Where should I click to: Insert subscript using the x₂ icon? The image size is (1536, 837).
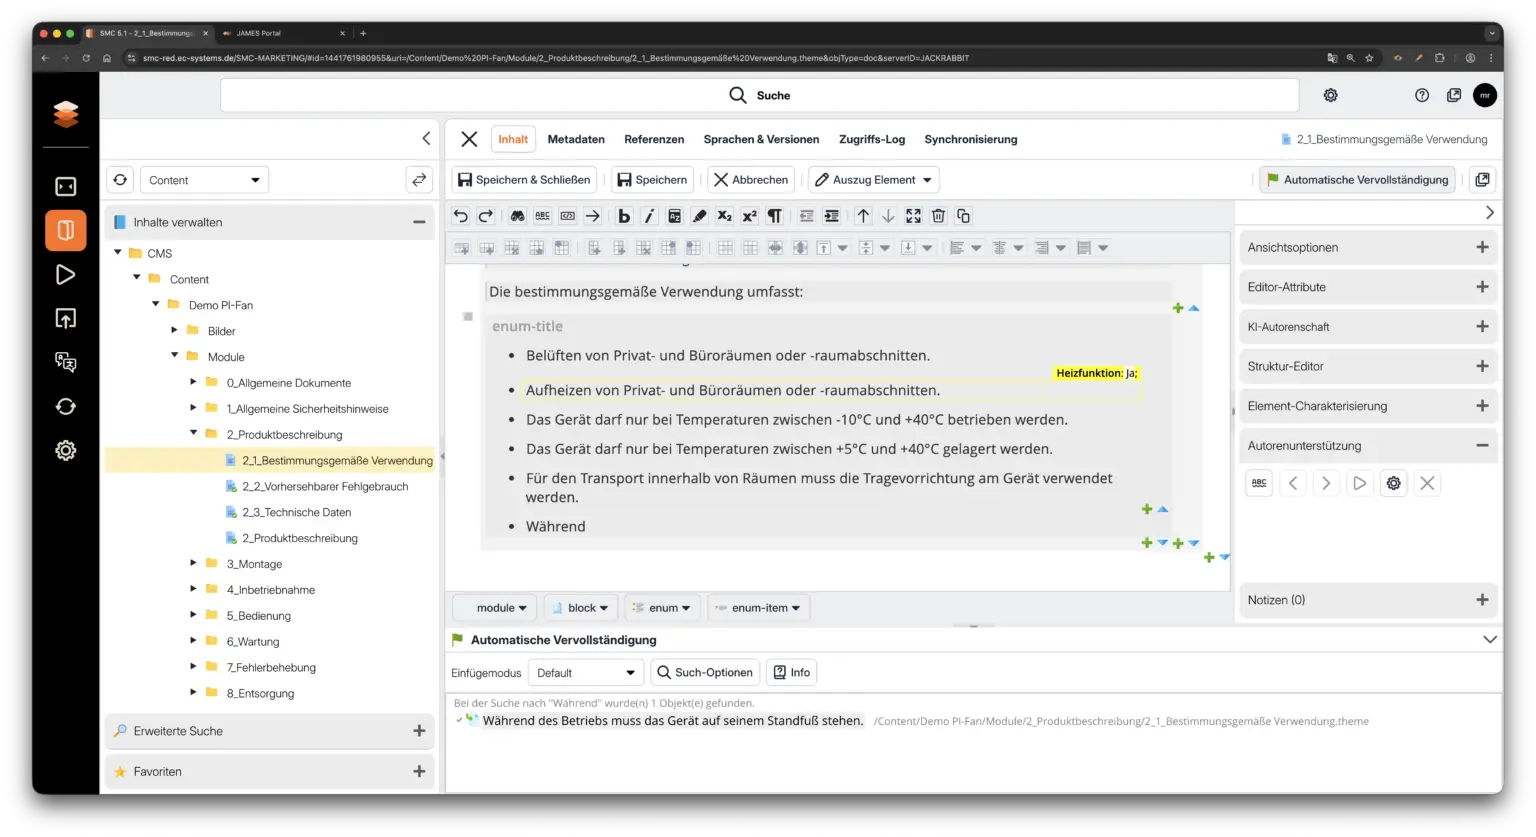pyautogui.click(x=724, y=215)
